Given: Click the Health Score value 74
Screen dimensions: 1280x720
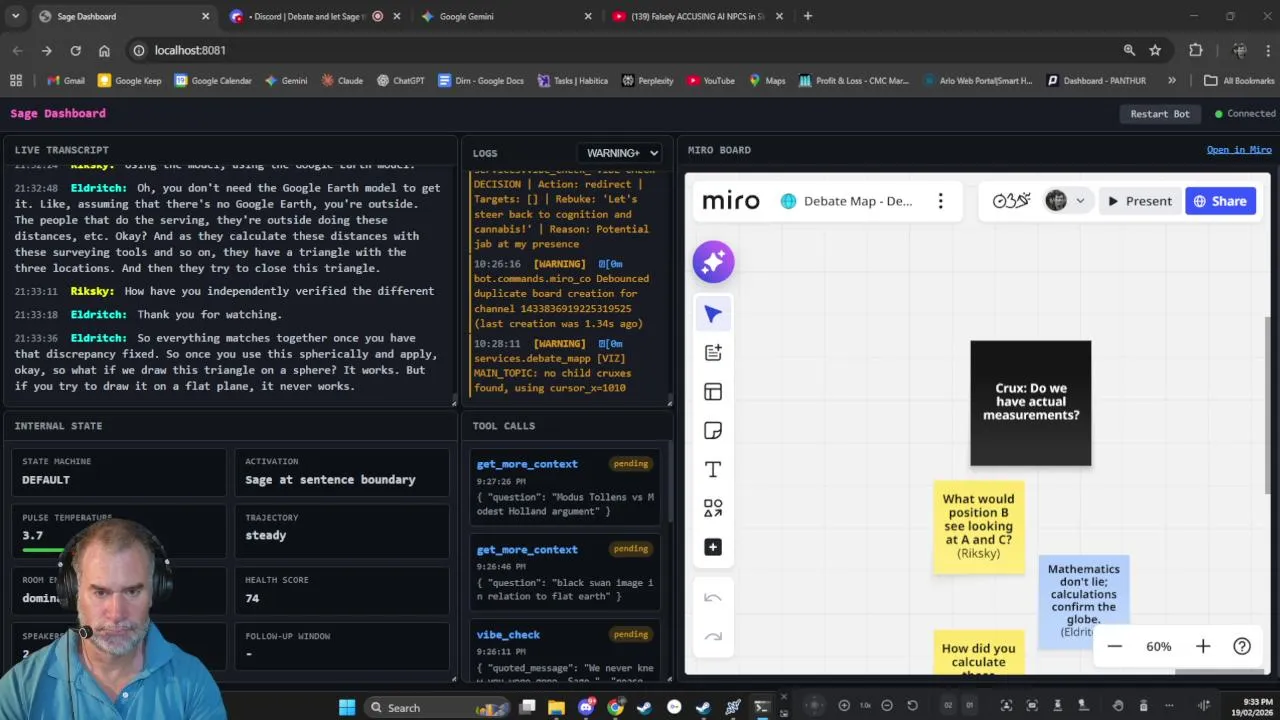Looking at the screenshot, I should point(252,598).
